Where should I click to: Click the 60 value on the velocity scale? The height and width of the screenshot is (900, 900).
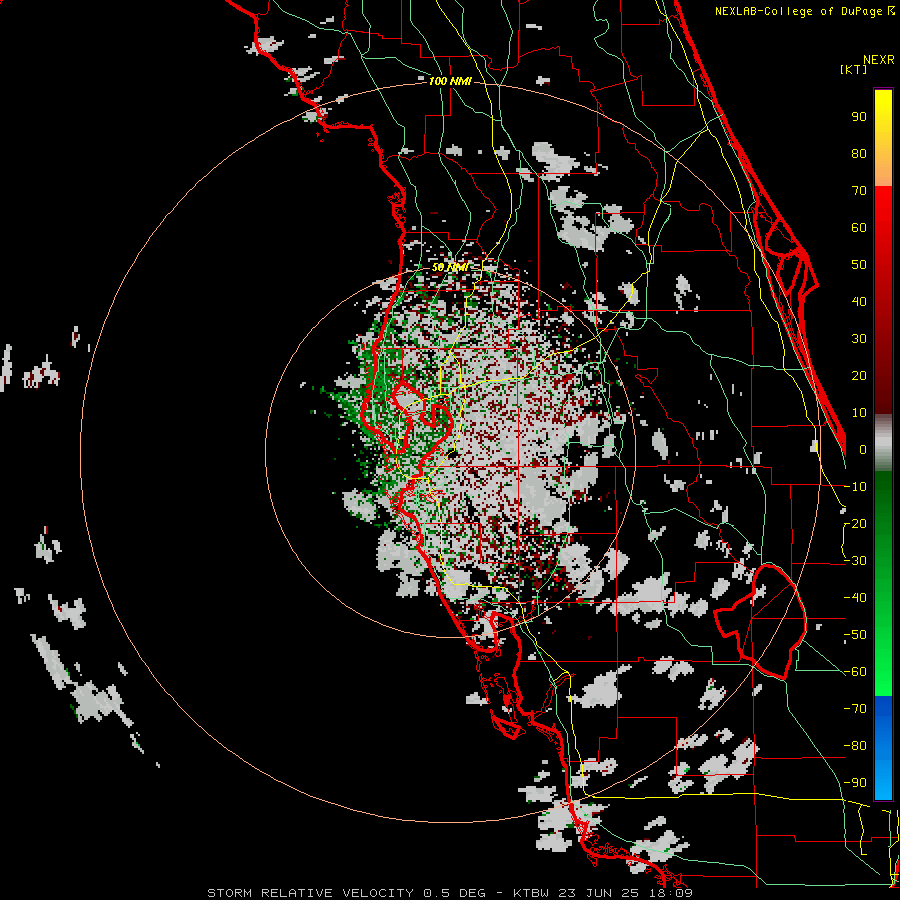859,227
